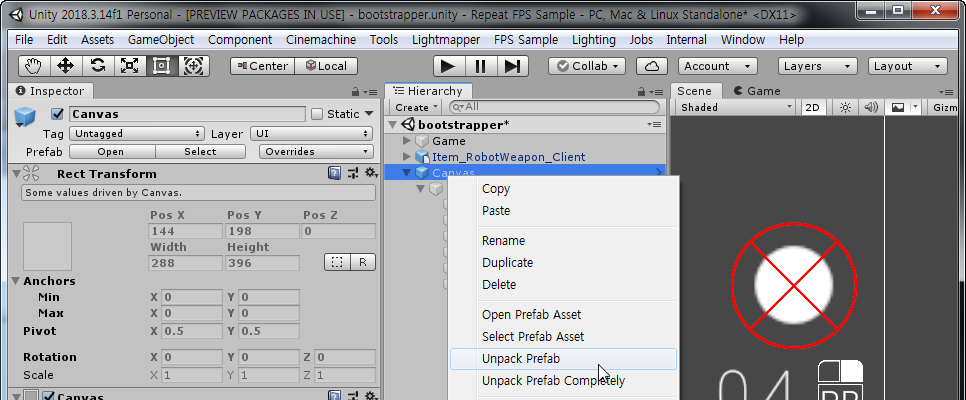Image resolution: width=966 pixels, height=400 pixels.
Task: Open Anchor presets box
Action: [x=47, y=247]
